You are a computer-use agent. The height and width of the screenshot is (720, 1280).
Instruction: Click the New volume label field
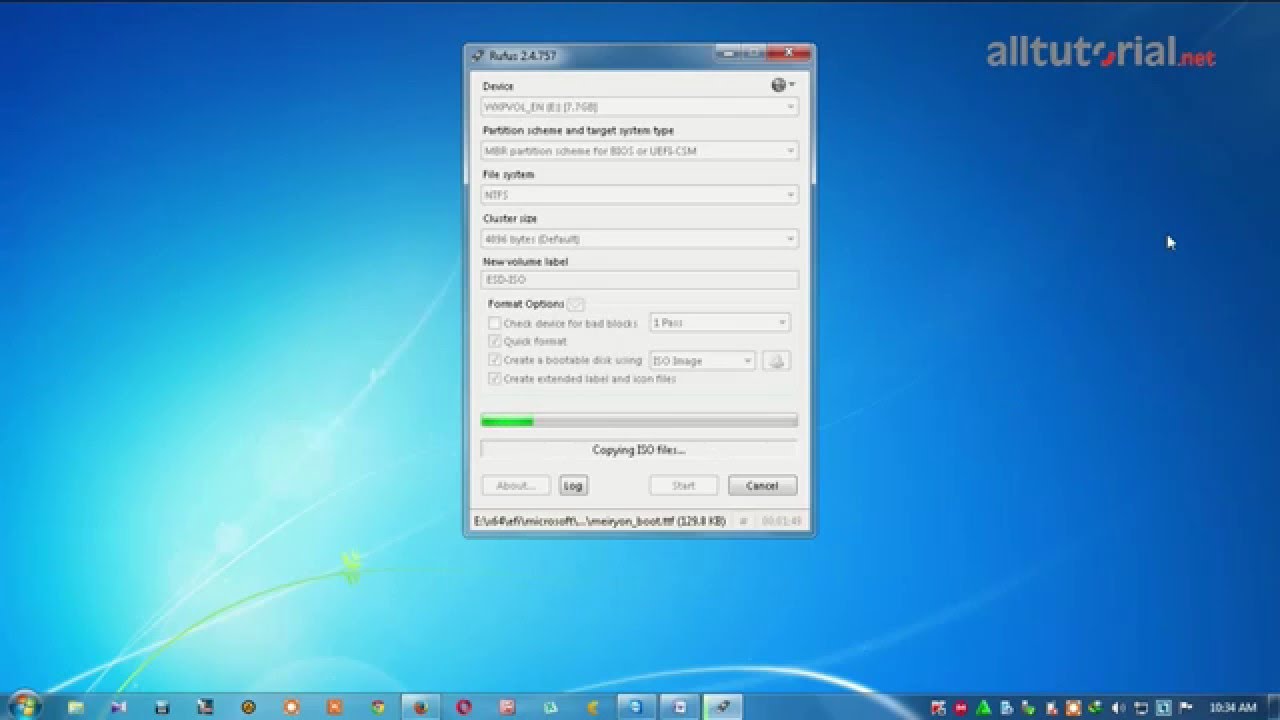640,280
